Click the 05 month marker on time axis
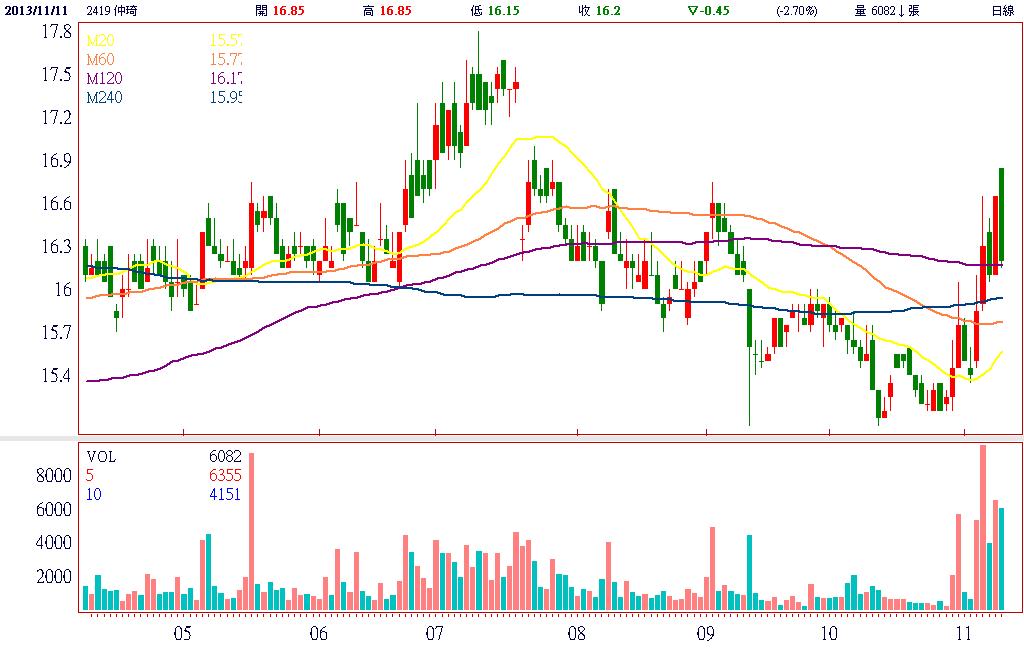The image size is (1024, 662). pos(181,634)
